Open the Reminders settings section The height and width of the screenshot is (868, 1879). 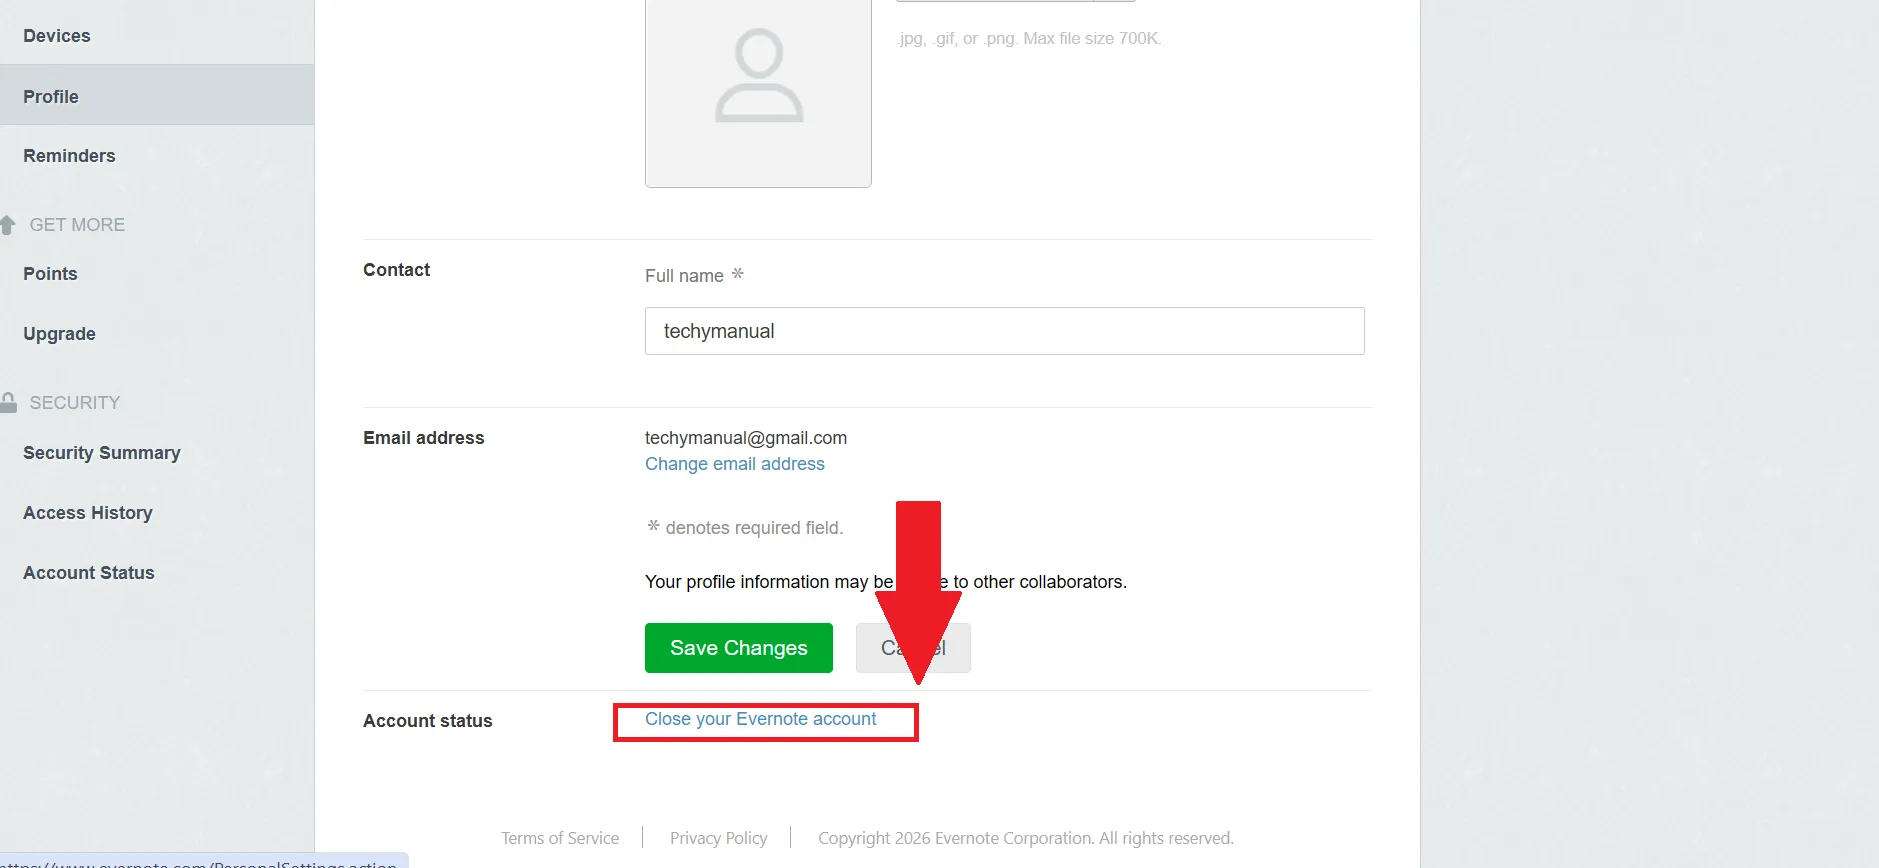(69, 156)
